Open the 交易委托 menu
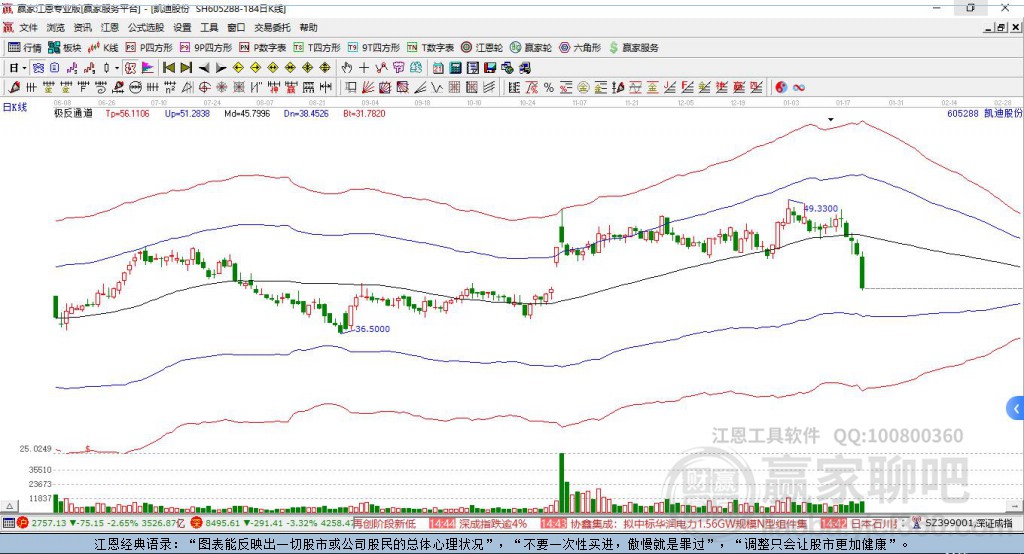 (272, 27)
